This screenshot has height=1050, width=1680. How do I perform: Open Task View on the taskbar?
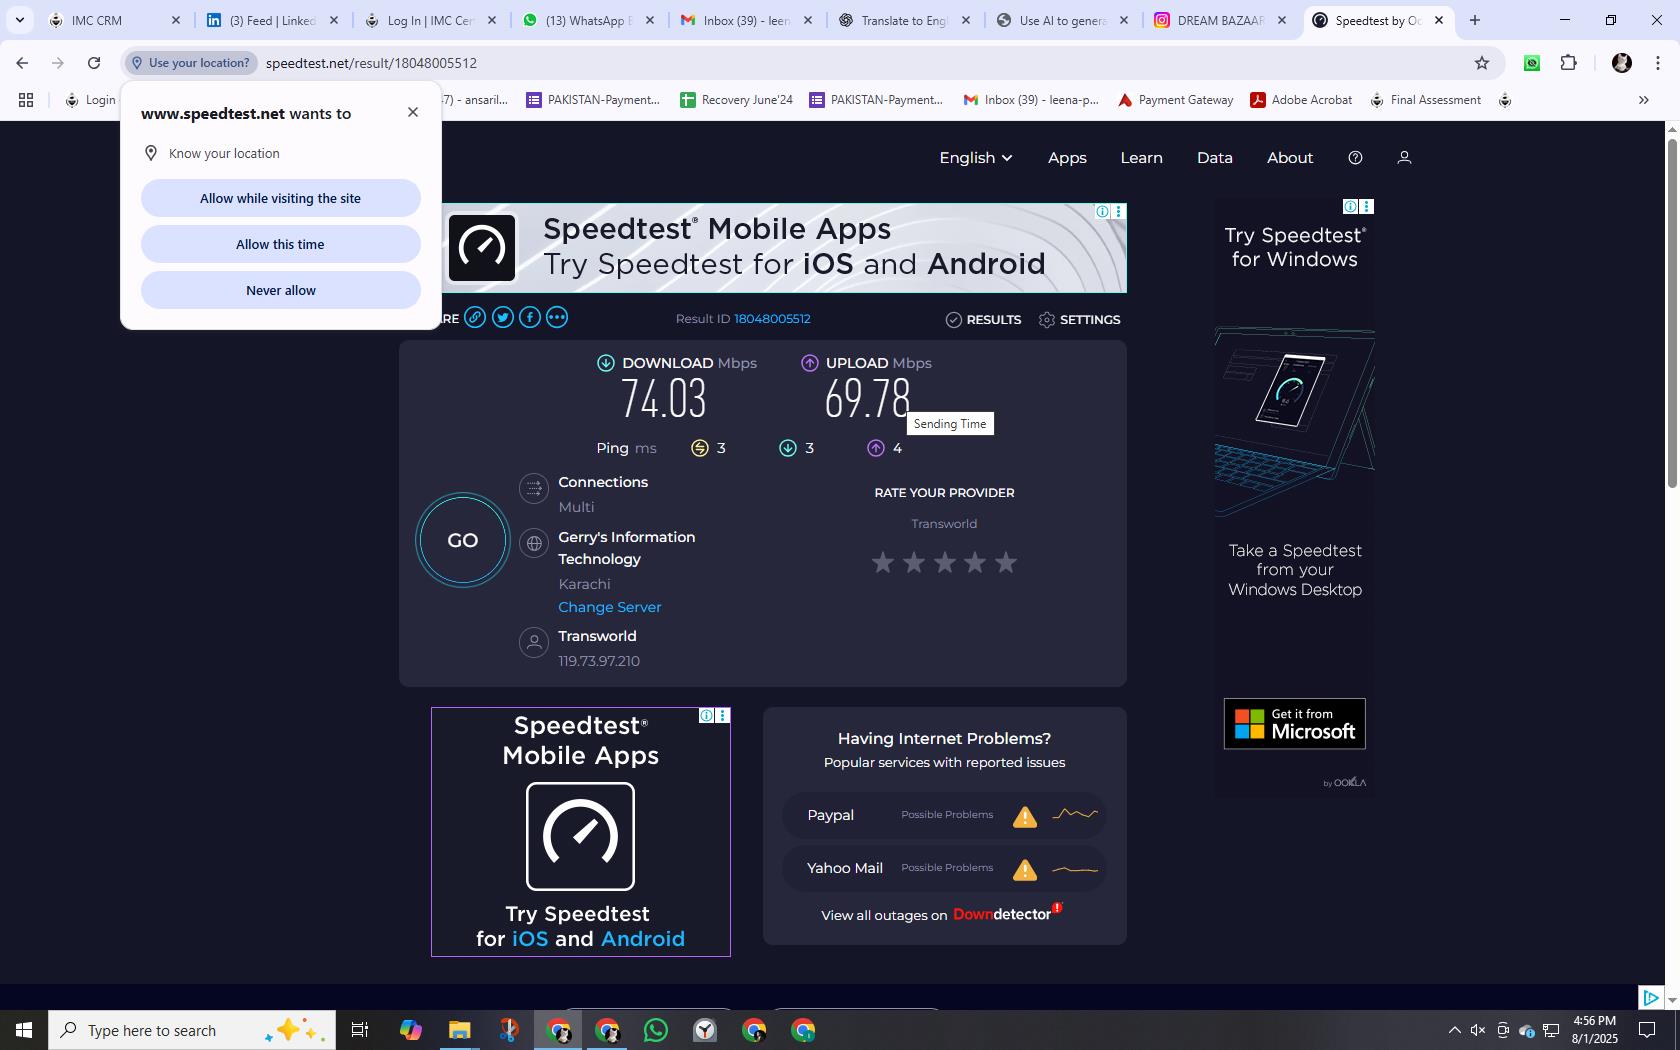pos(360,1030)
